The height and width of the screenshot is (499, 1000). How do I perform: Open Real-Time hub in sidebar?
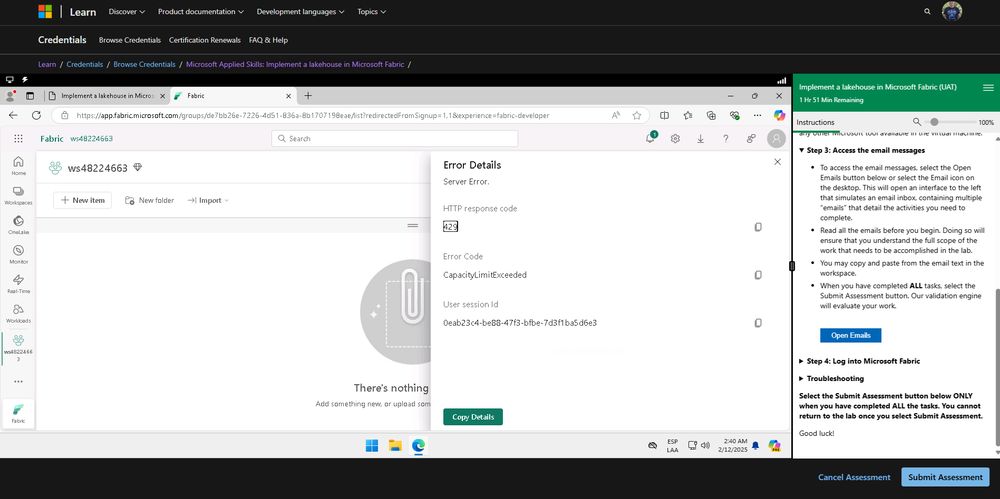pyautogui.click(x=18, y=284)
